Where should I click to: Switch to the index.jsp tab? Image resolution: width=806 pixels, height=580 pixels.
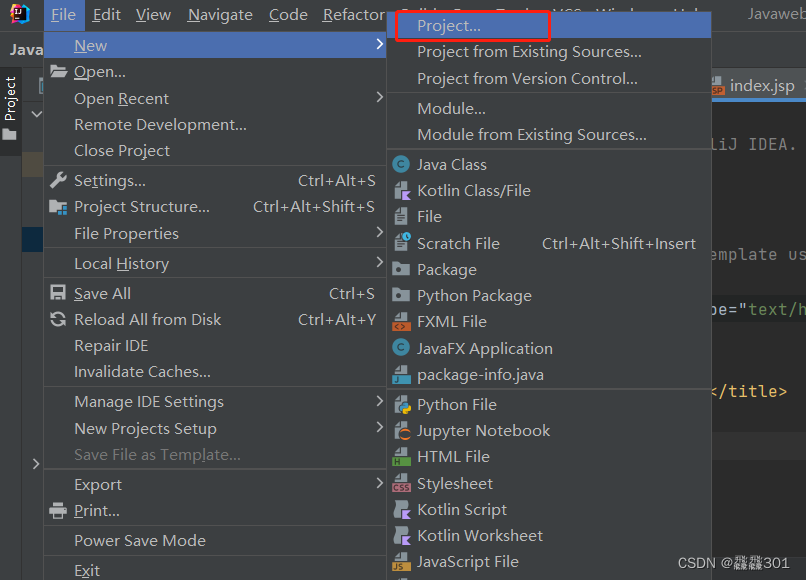pyautogui.click(x=764, y=86)
